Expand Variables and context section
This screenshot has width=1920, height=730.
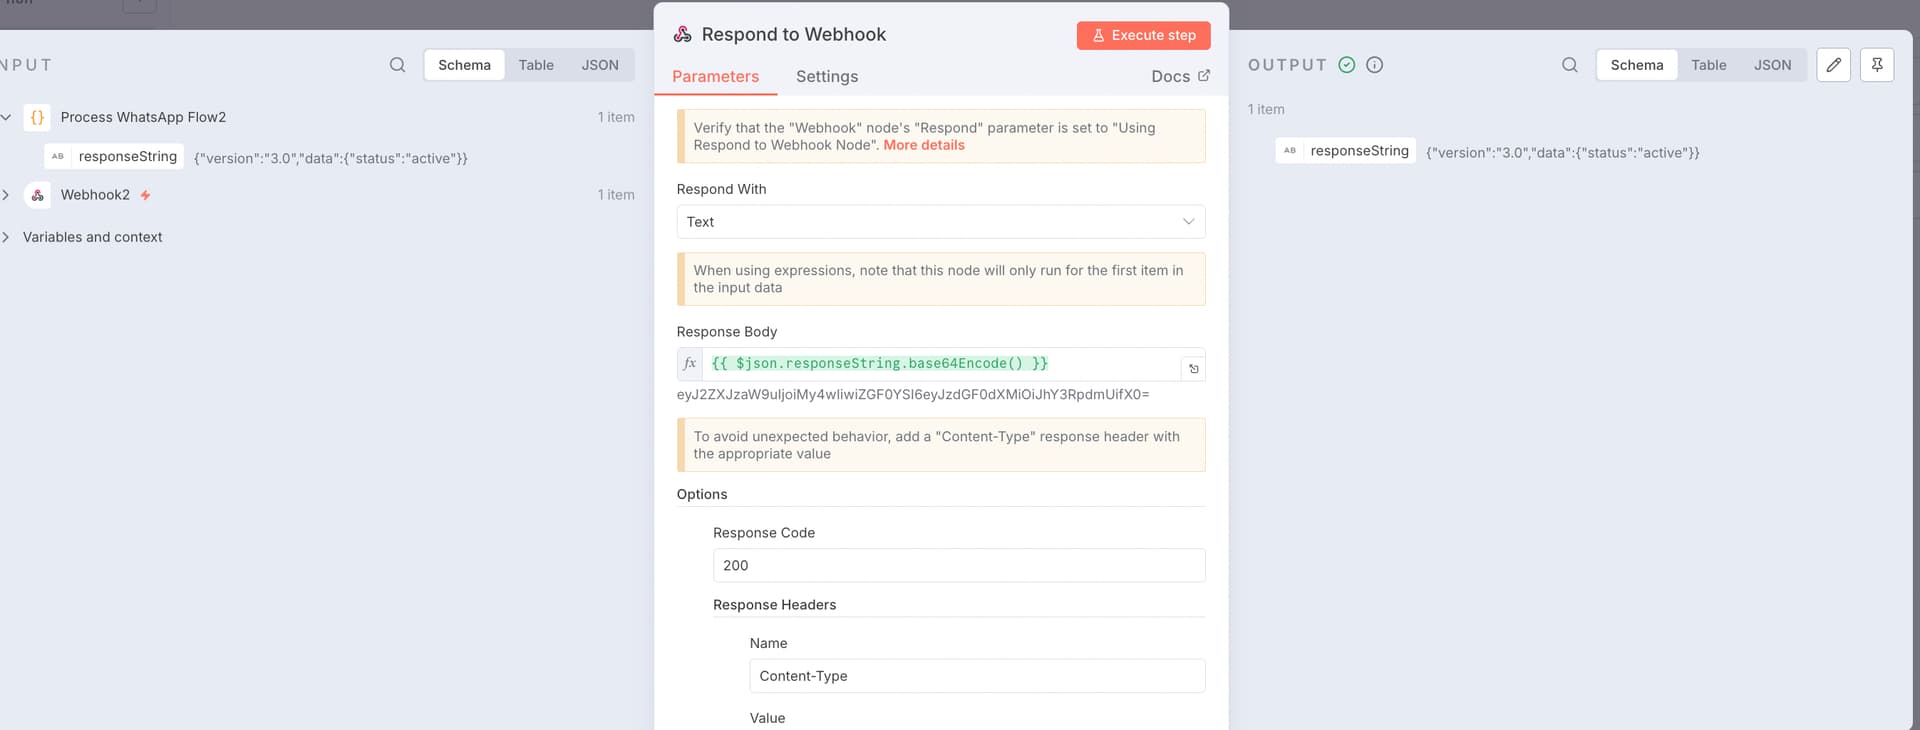coord(6,237)
